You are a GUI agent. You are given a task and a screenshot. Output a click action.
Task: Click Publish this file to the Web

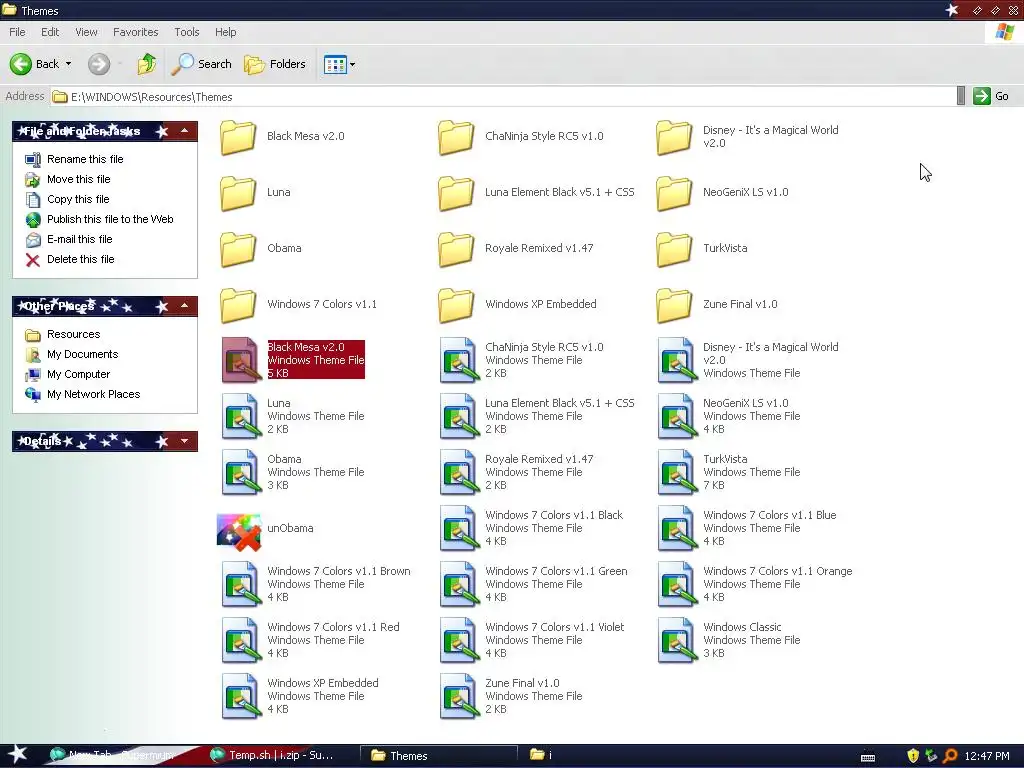(x=110, y=219)
